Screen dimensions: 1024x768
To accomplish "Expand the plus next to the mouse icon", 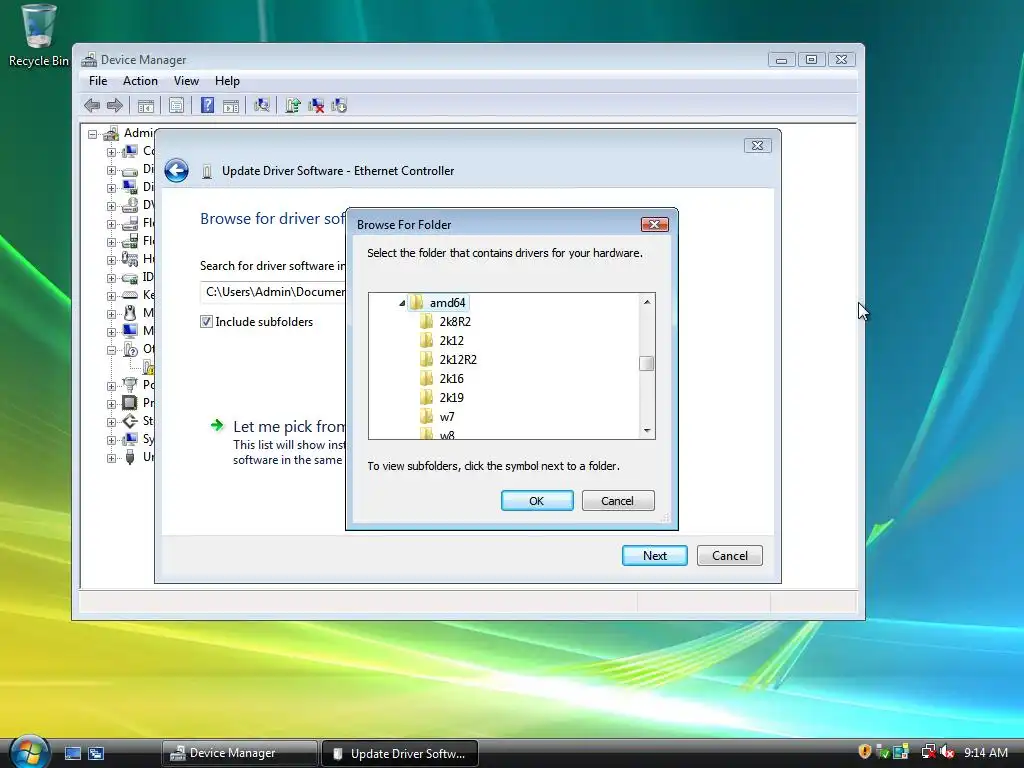I will [x=111, y=313].
